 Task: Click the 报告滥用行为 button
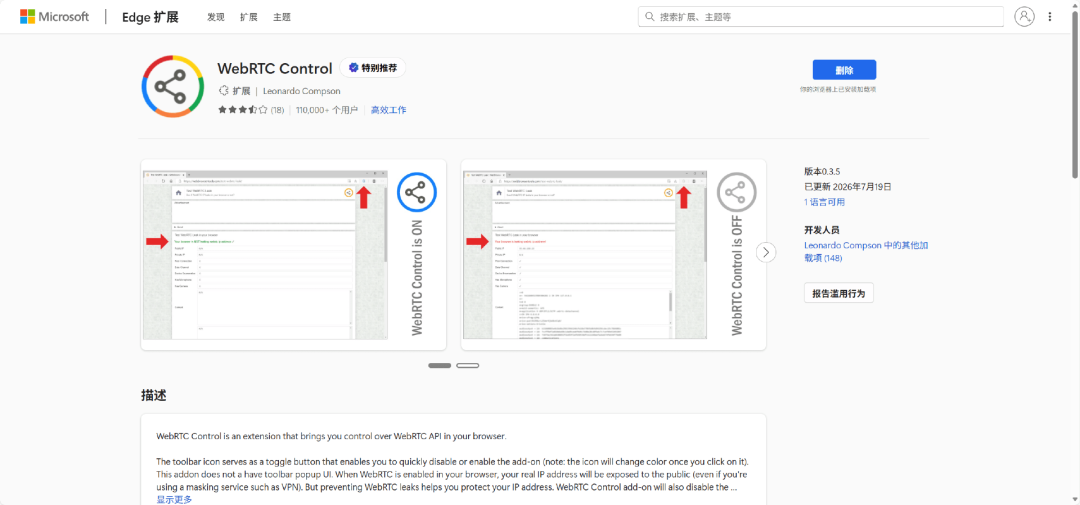coord(838,293)
